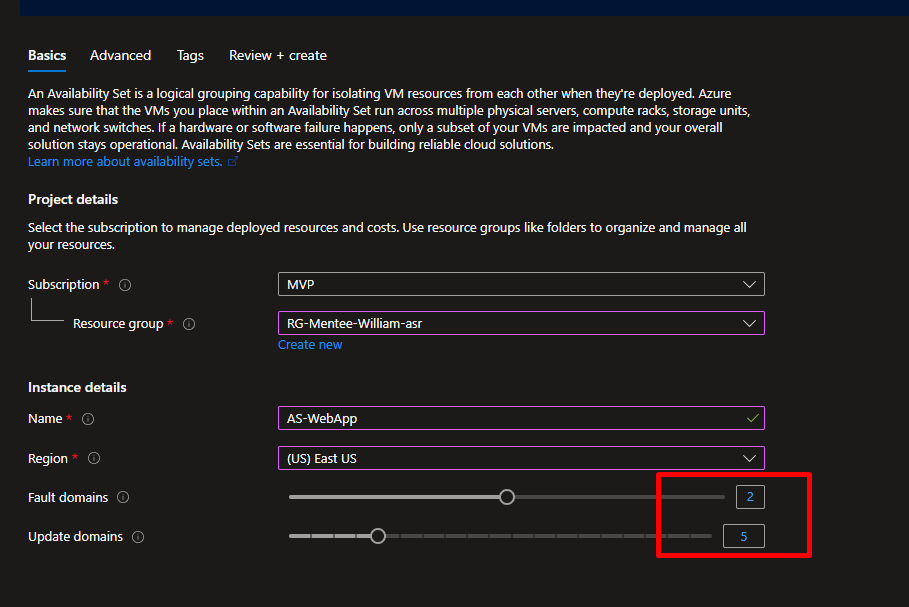This screenshot has height=607, width=909.
Task: Click info icon beside Region label
Action: pos(94,459)
